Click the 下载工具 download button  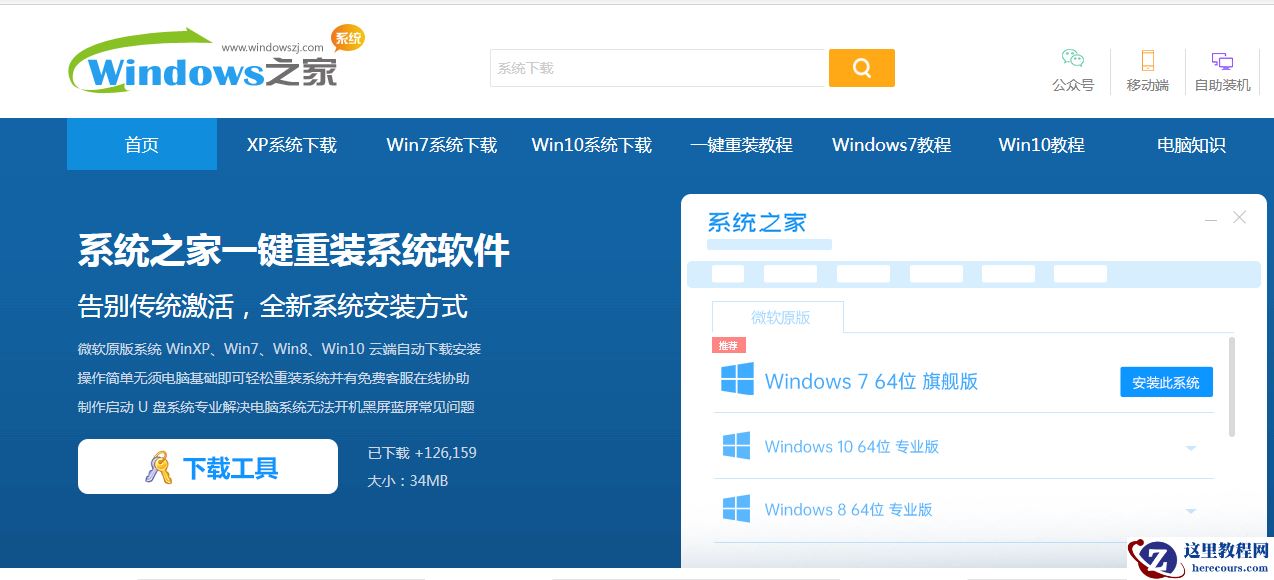pyautogui.click(x=207, y=466)
